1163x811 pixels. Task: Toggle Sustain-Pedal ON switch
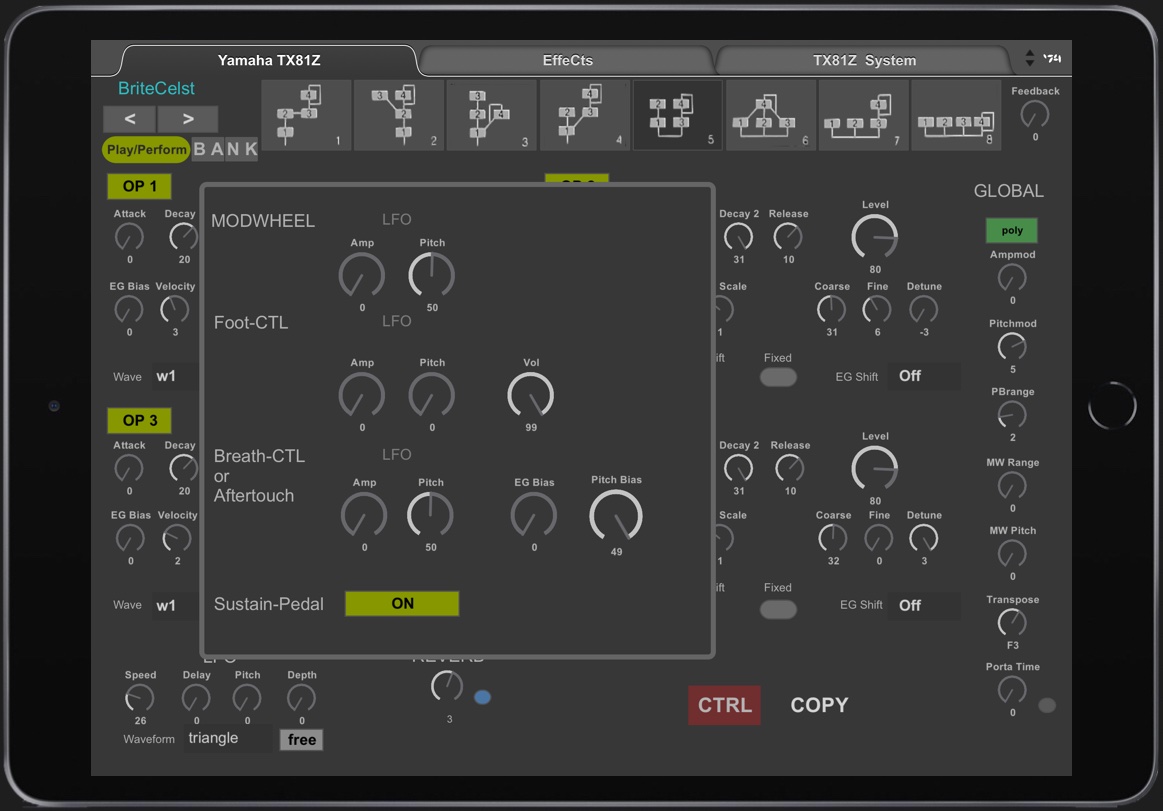402,604
